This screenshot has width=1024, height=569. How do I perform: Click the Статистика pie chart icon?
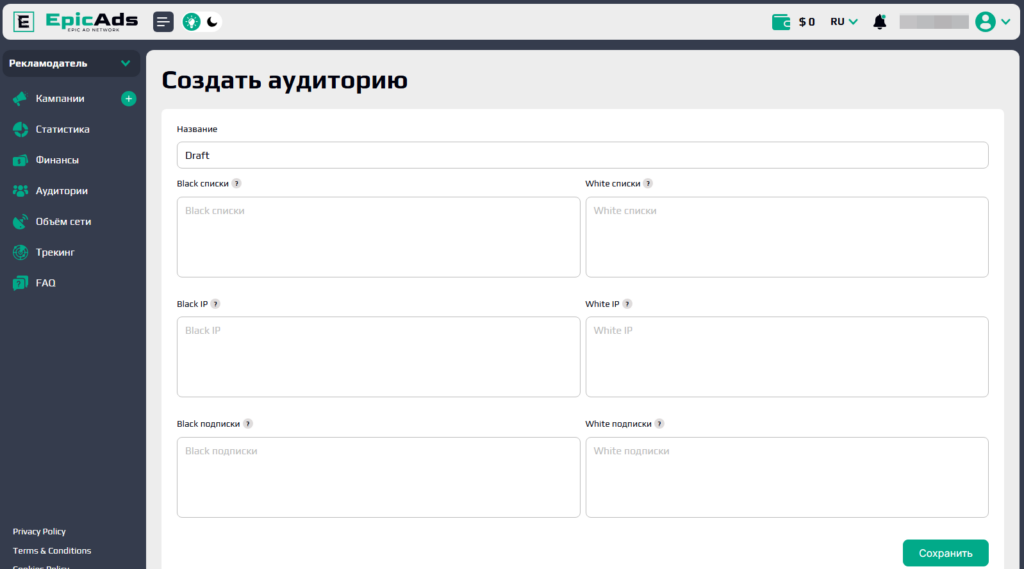20,129
